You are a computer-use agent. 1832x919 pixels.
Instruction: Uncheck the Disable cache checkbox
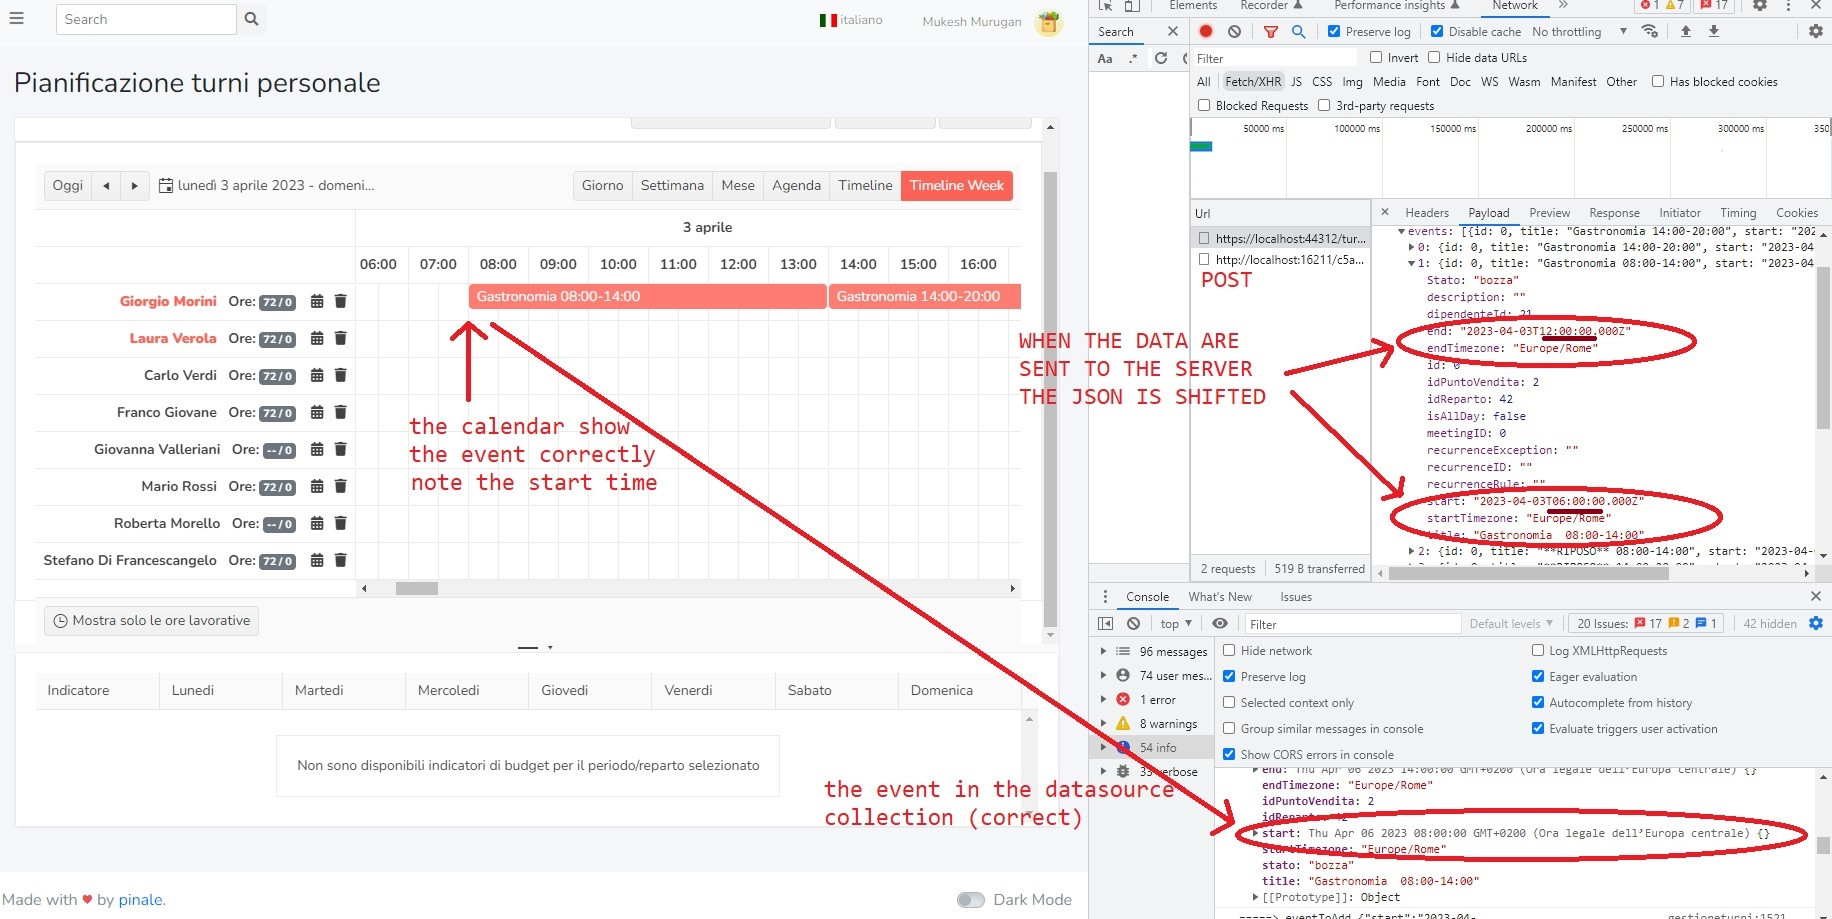click(x=1437, y=31)
